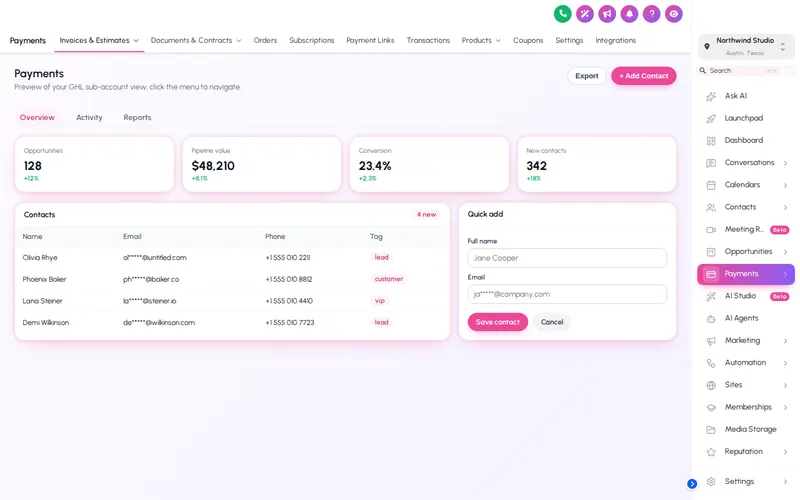This screenshot has width=800, height=500.
Task: Click the Email input field in Quick add
Action: pos(567,294)
